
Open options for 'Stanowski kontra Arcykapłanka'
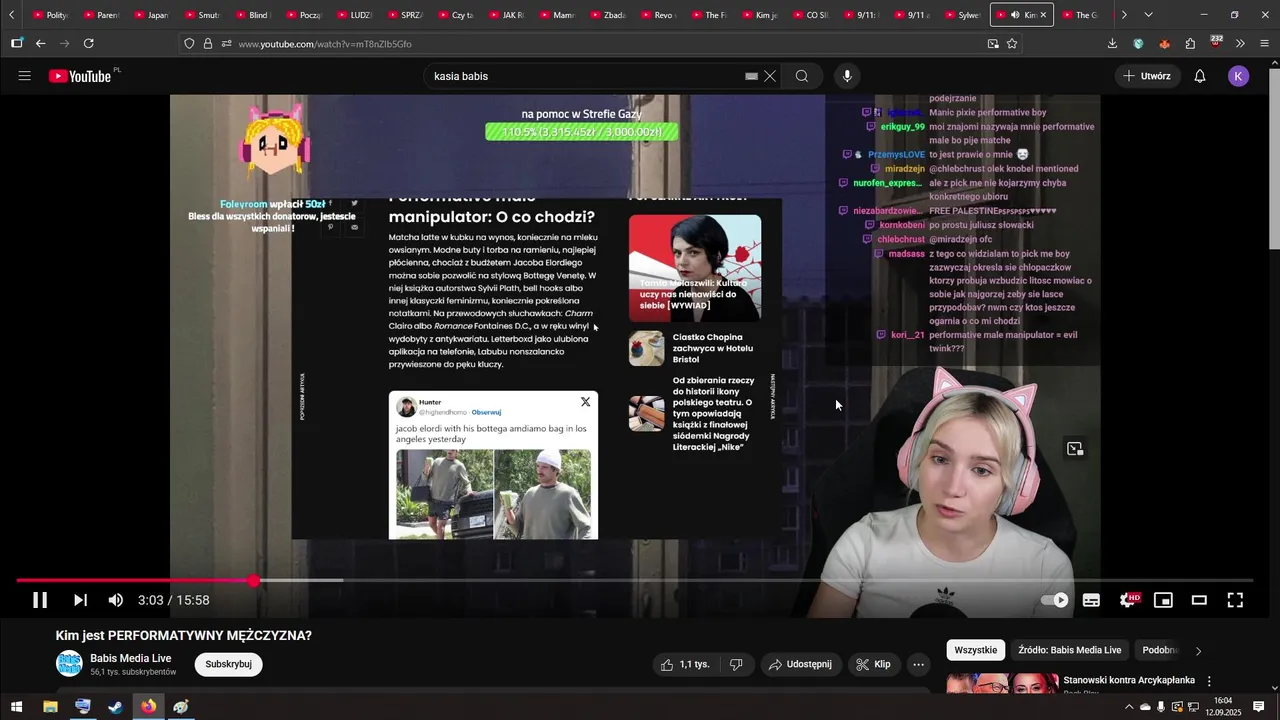[1209, 681]
